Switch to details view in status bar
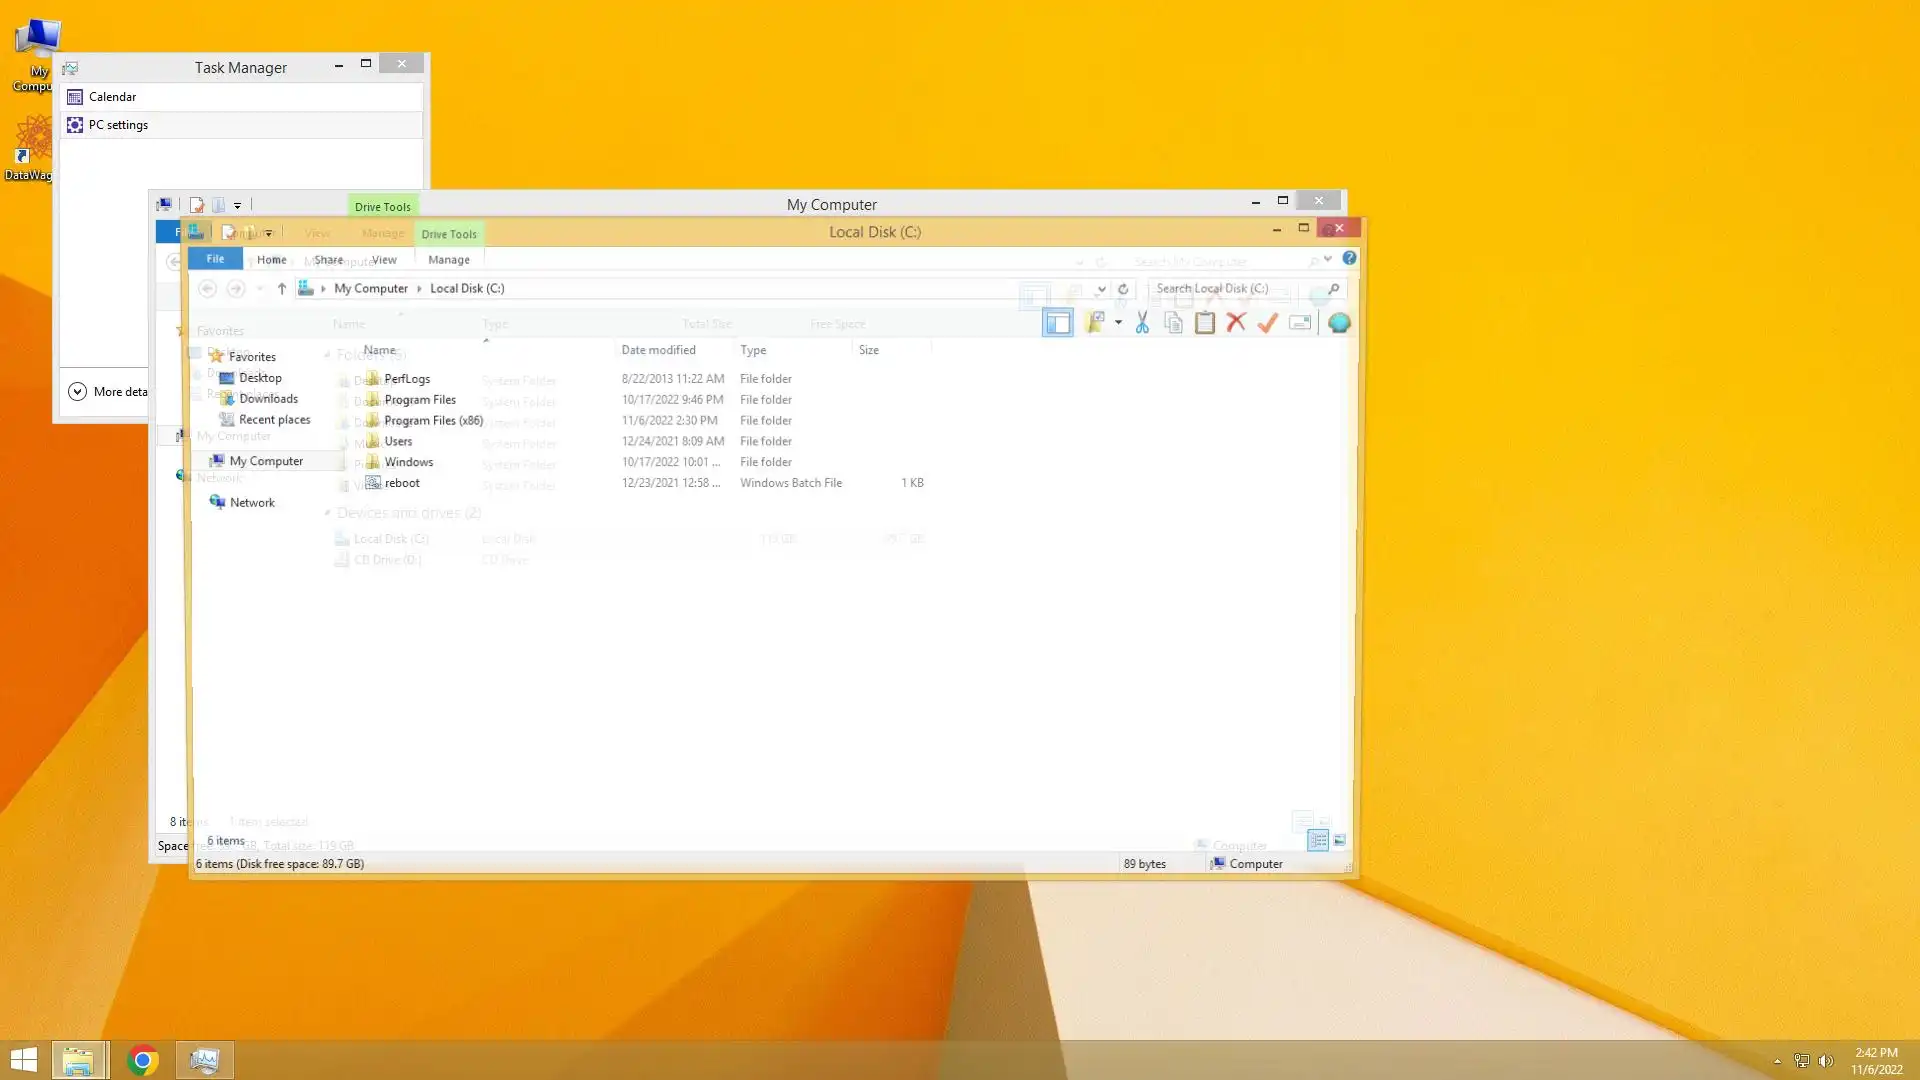This screenshot has height=1080, width=1920. tap(1318, 841)
